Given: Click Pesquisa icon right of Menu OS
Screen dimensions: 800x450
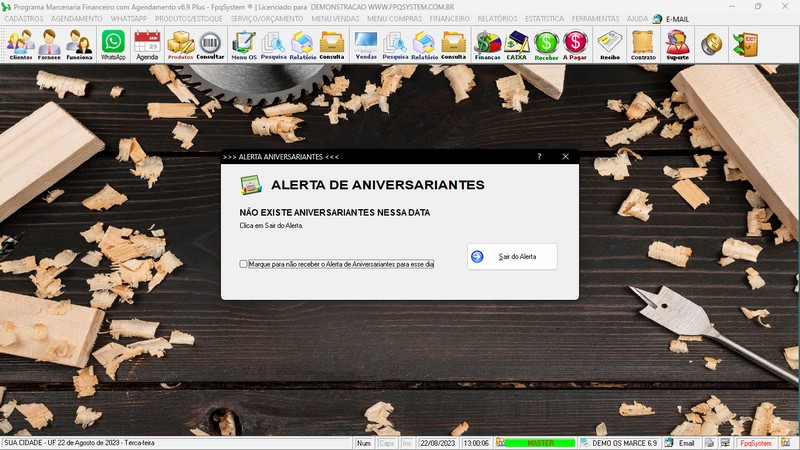Looking at the screenshot, I should [x=273, y=44].
